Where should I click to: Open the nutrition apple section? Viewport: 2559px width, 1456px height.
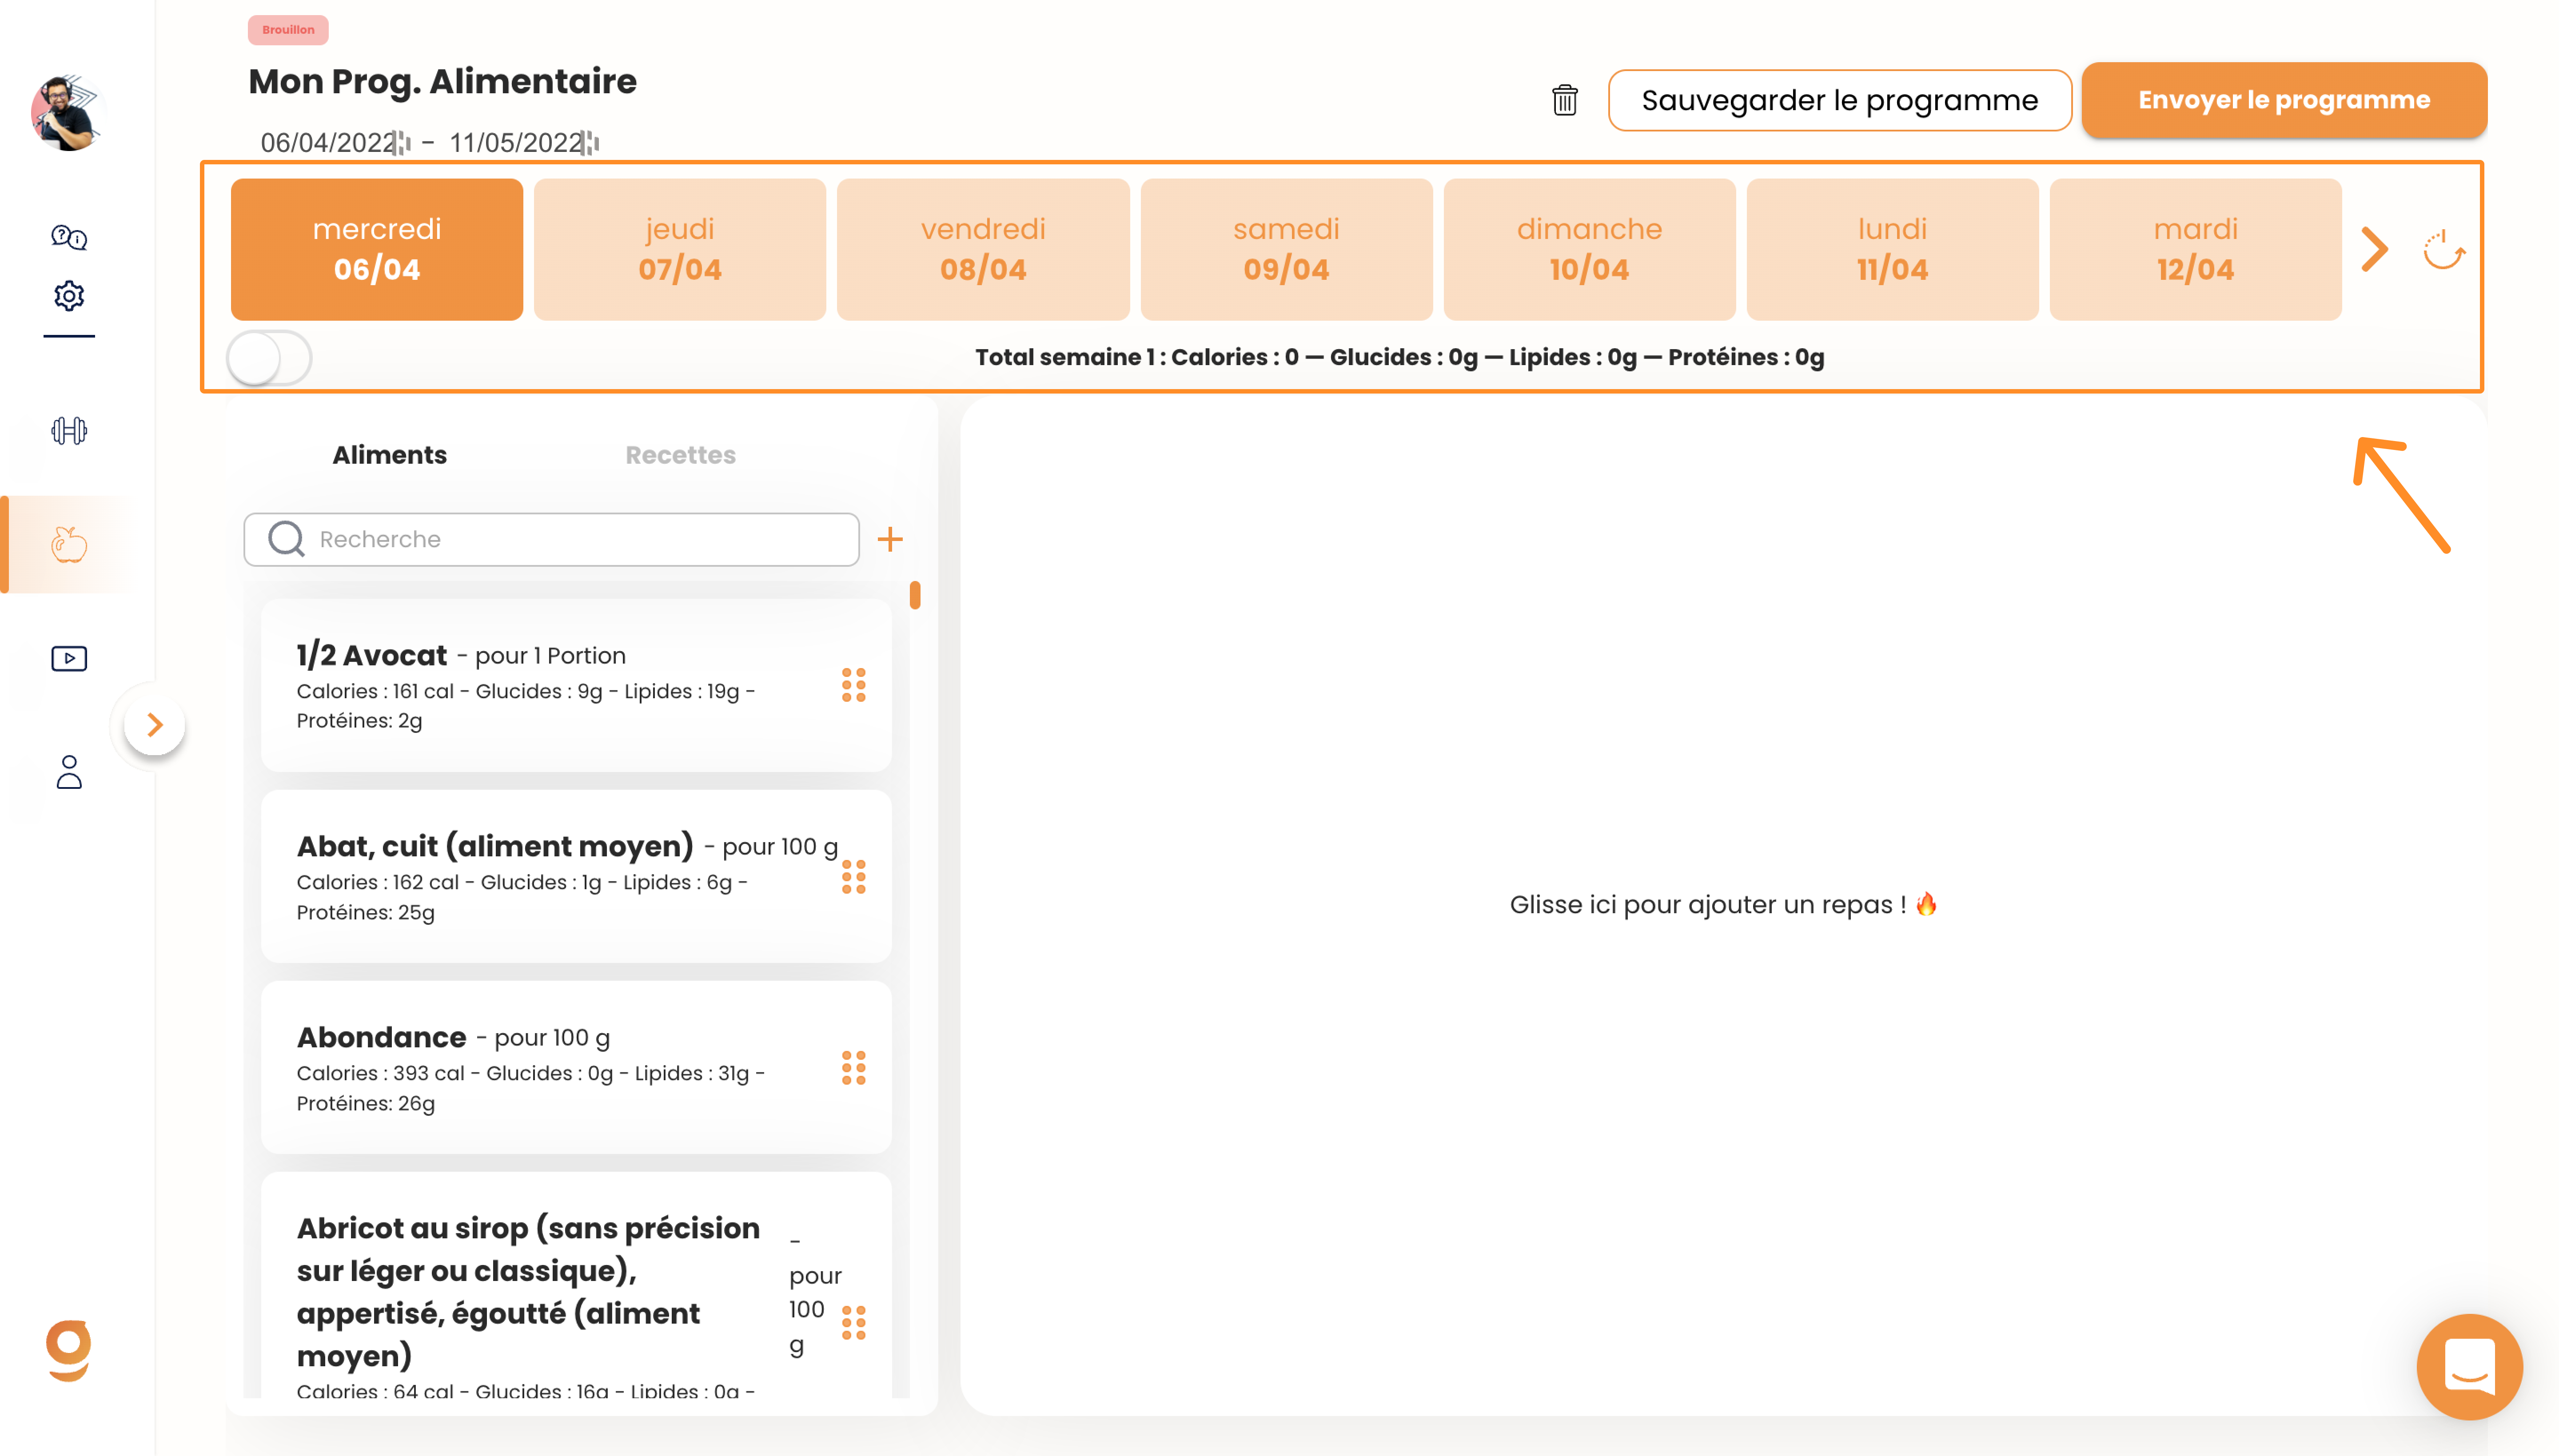coord(69,544)
